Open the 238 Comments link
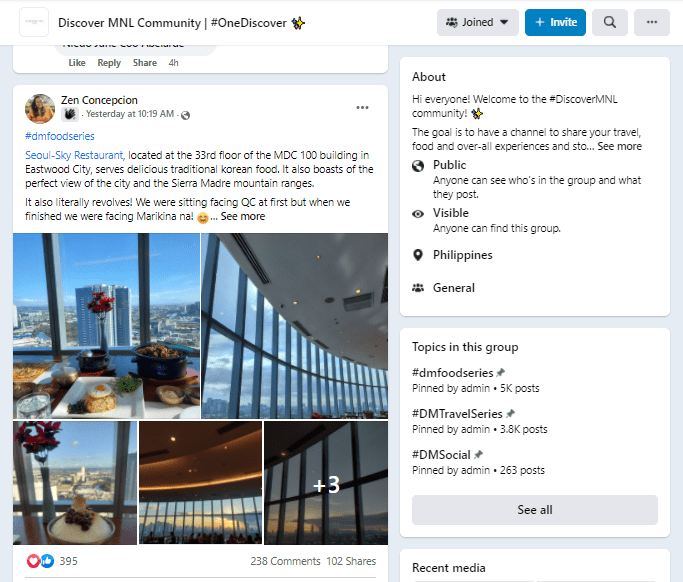The width and height of the screenshot is (683, 582). [285, 561]
